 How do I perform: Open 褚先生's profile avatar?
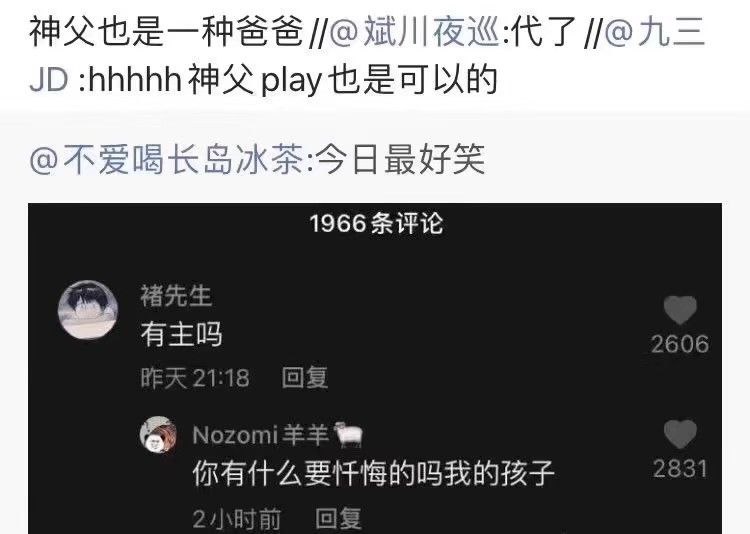(x=88, y=310)
